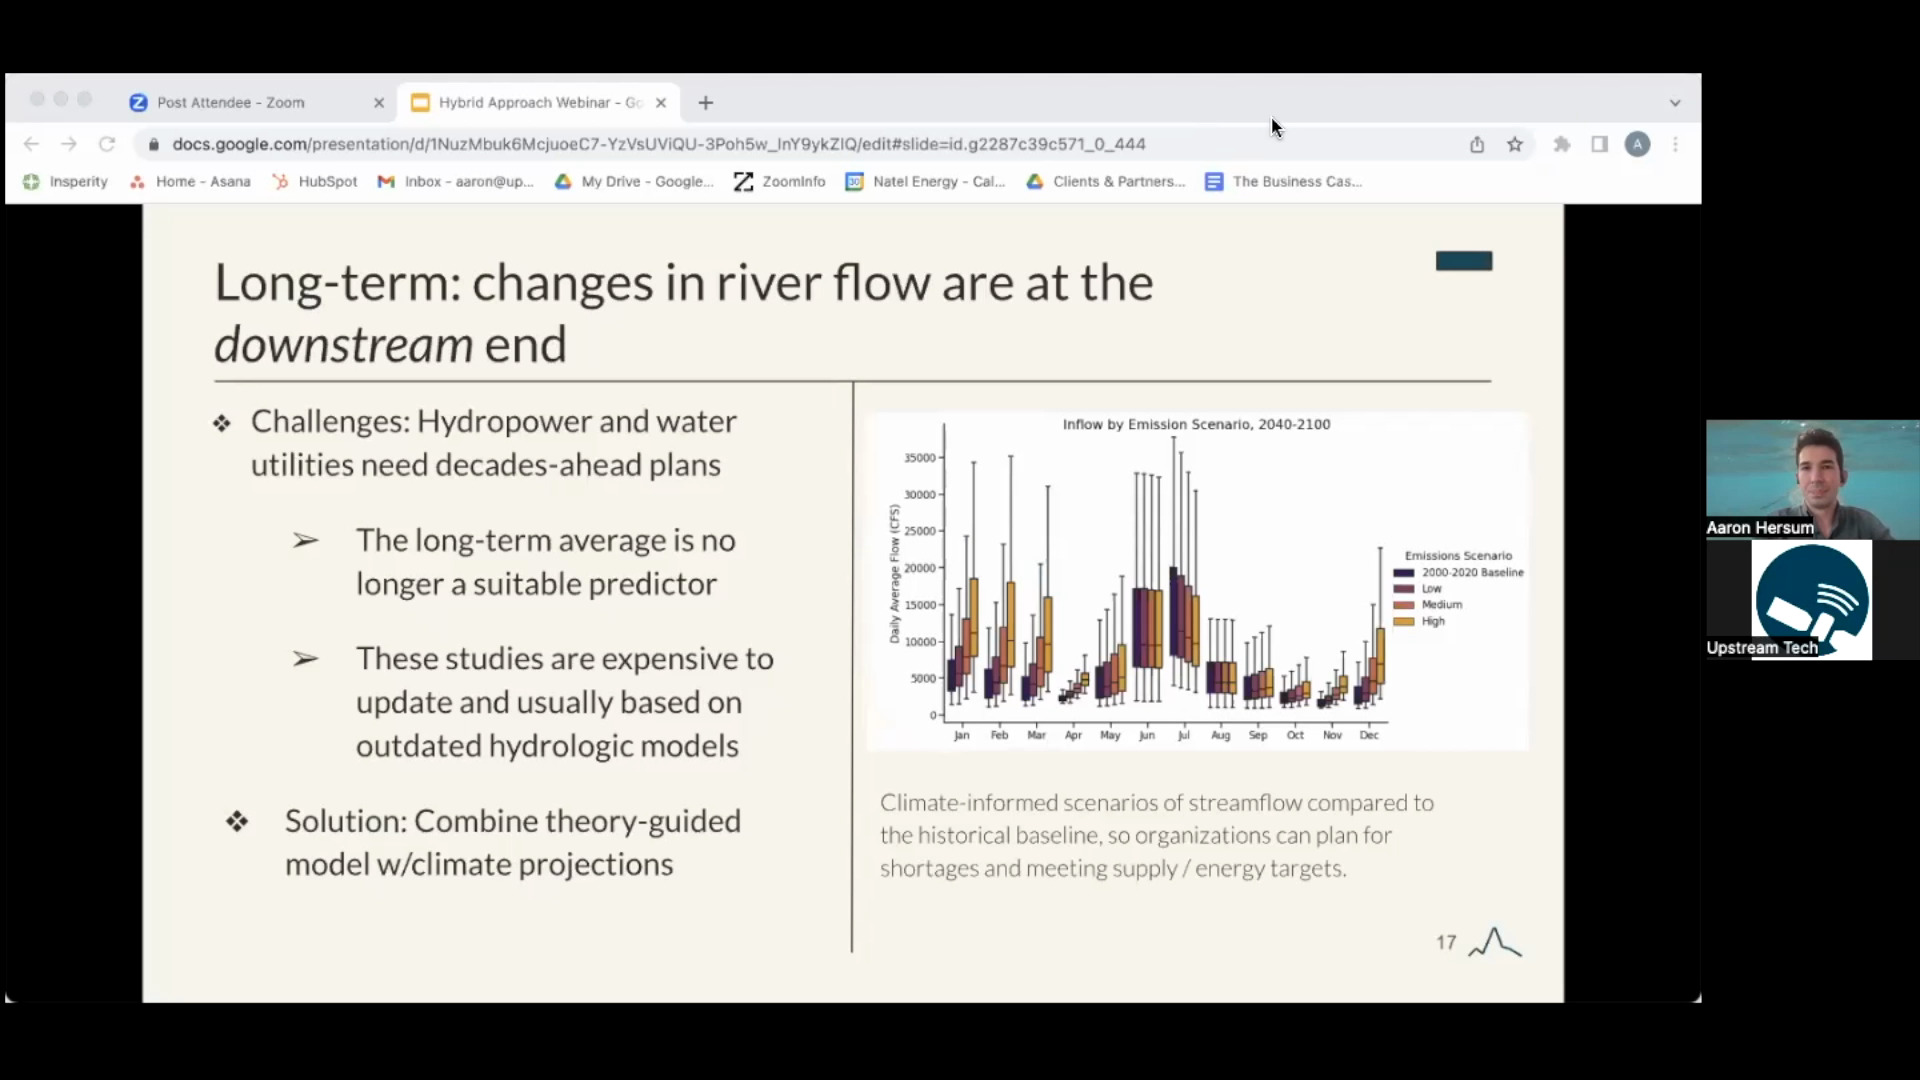
Task: Open the extensions puzzle icon
Action: click(1561, 144)
